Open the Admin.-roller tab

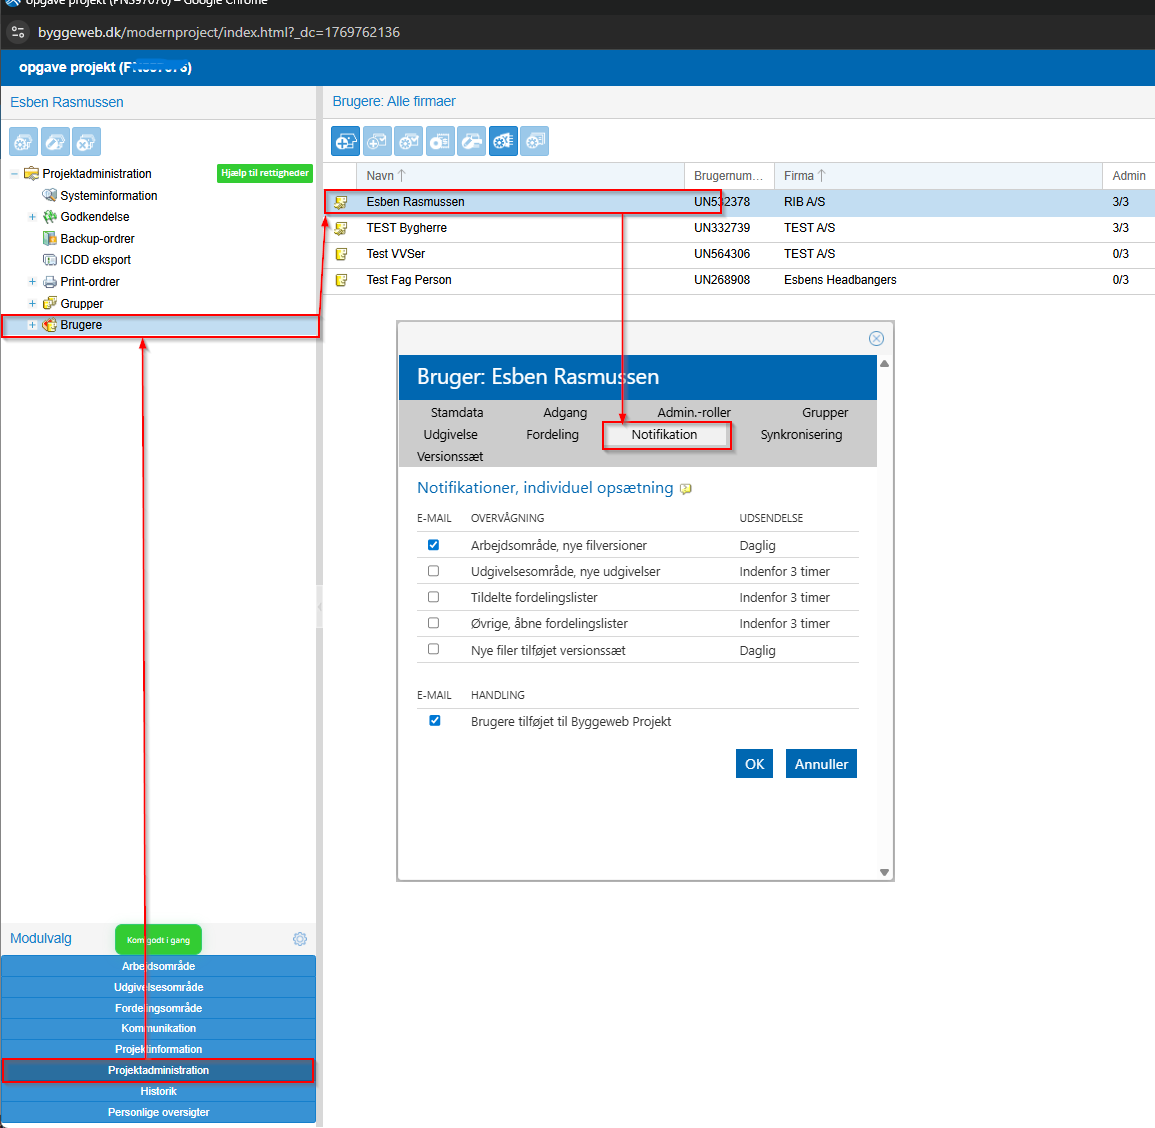pos(694,413)
